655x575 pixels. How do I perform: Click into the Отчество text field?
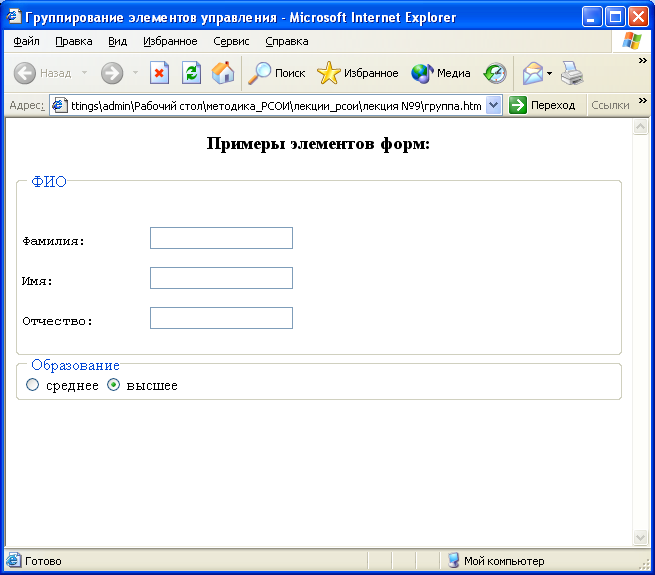[221, 318]
